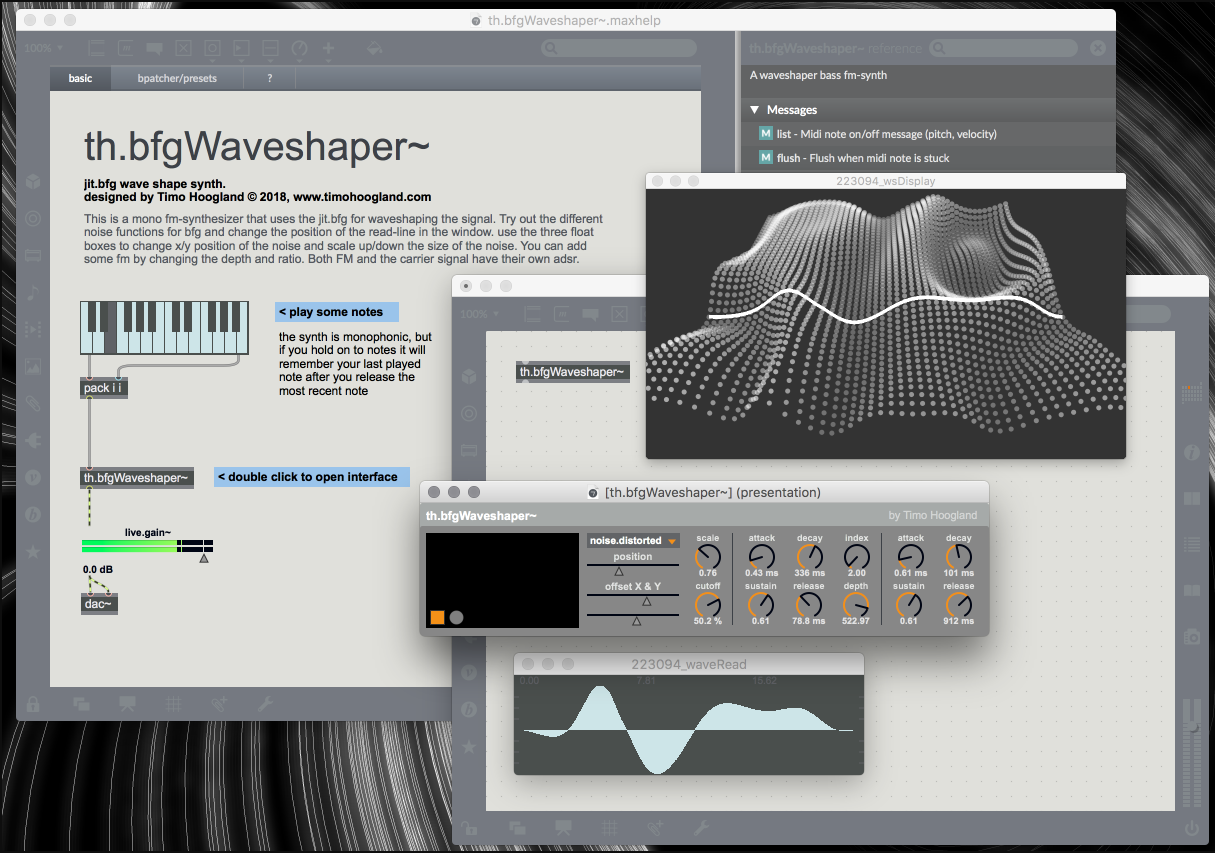
Task: Toggle the gray circle button in synth display
Action: click(x=457, y=617)
